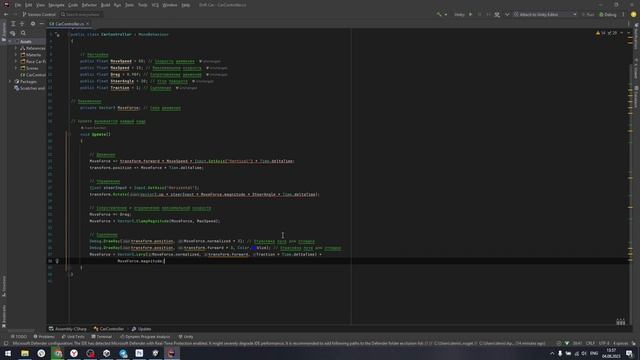Open the build hammer dropdown arrow
The image size is (640, 360).
[445, 14]
